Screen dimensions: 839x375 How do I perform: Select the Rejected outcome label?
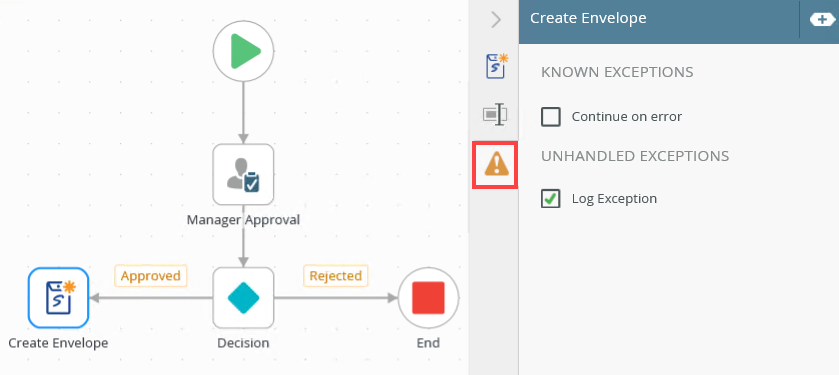[x=335, y=276]
